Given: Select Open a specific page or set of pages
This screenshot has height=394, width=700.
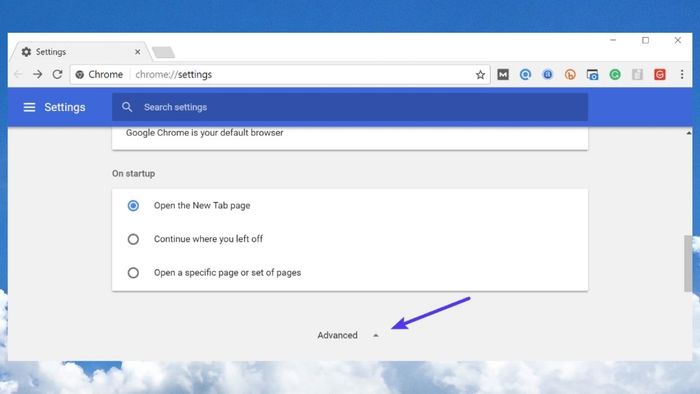Looking at the screenshot, I should 133,273.
